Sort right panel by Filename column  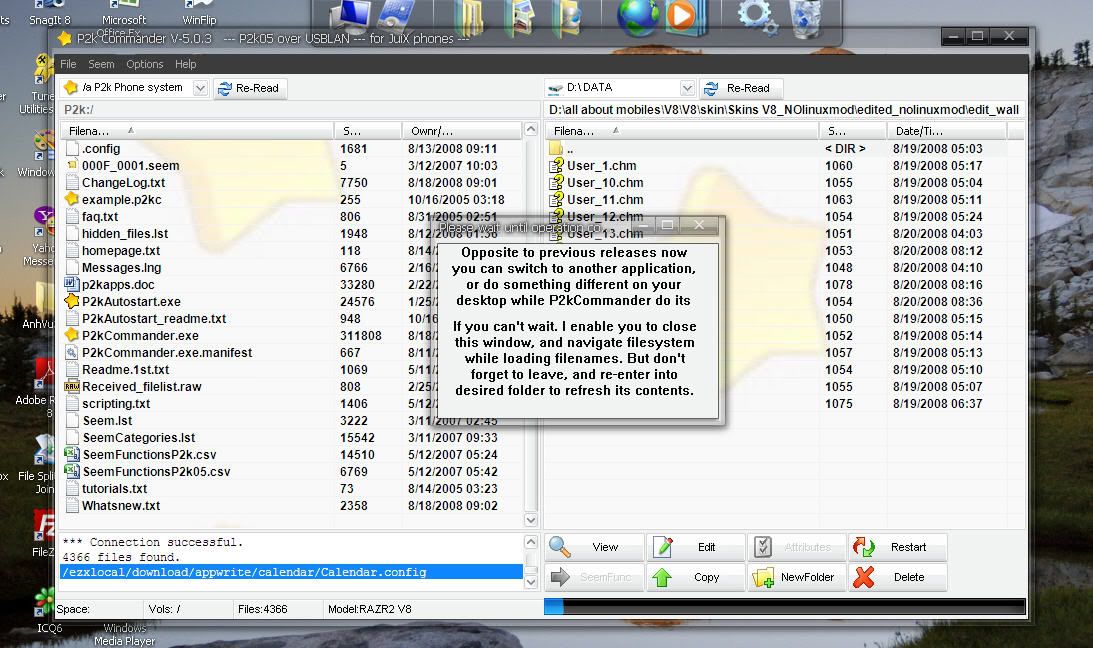click(682, 131)
